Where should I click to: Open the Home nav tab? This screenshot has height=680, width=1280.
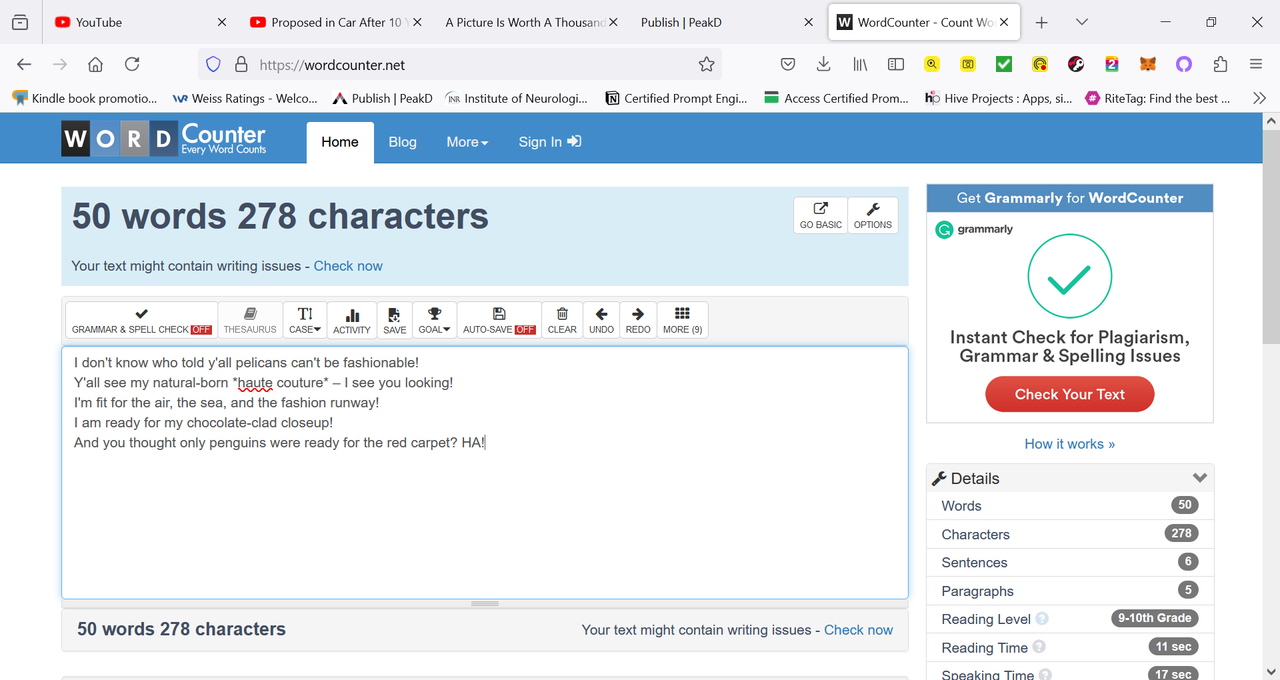pos(340,142)
